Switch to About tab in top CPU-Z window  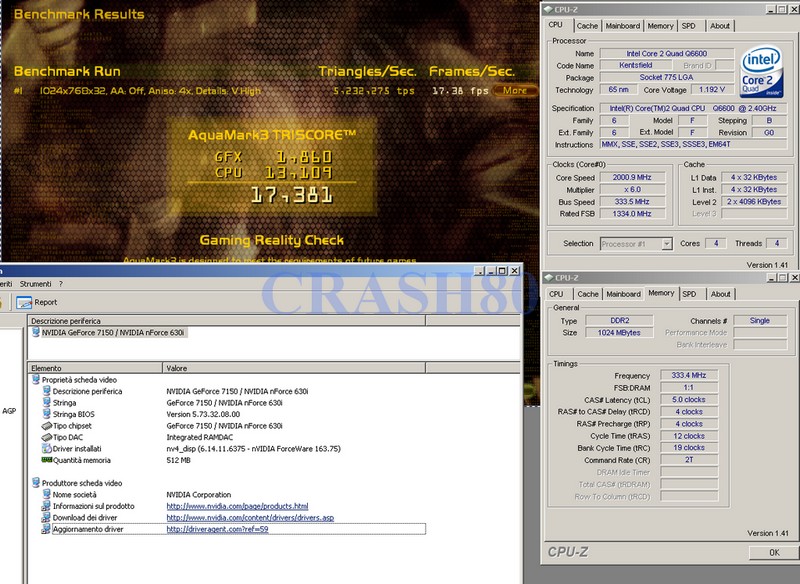pyautogui.click(x=720, y=26)
